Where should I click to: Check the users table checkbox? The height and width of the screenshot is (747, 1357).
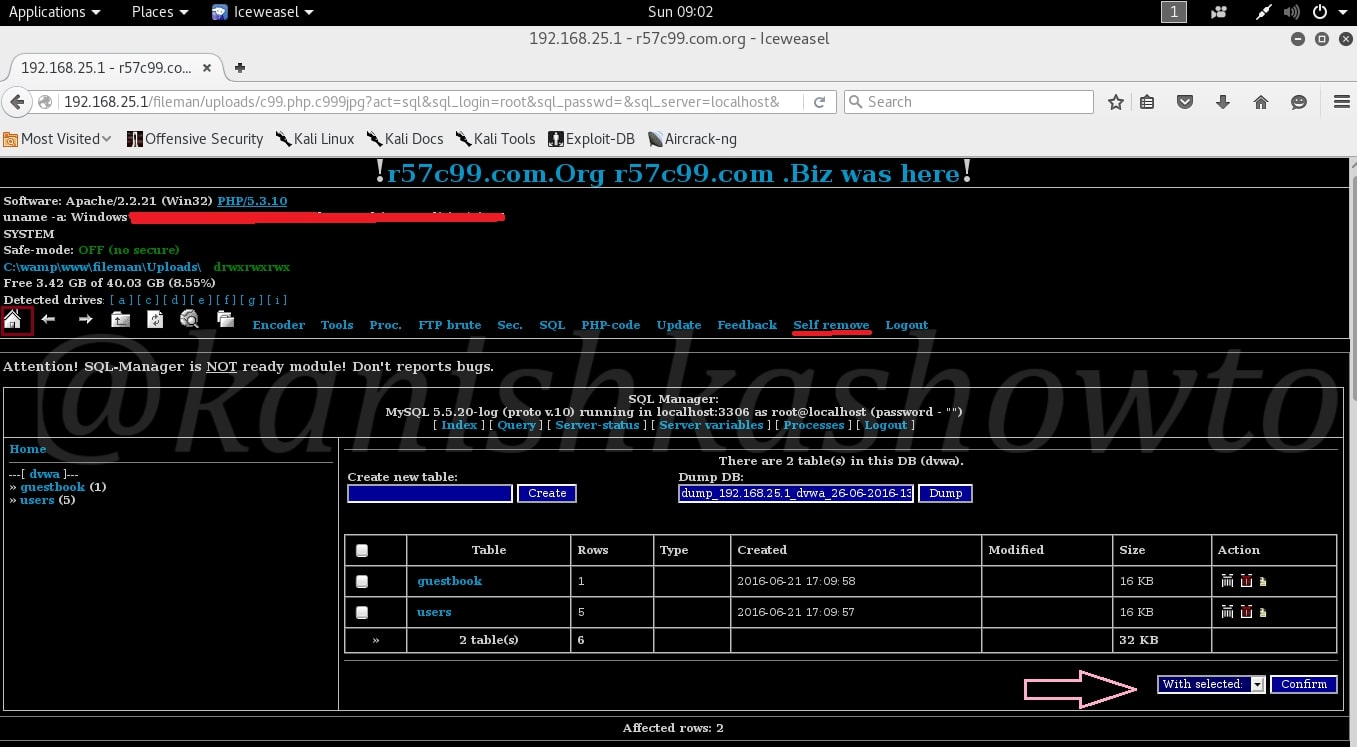click(x=362, y=612)
